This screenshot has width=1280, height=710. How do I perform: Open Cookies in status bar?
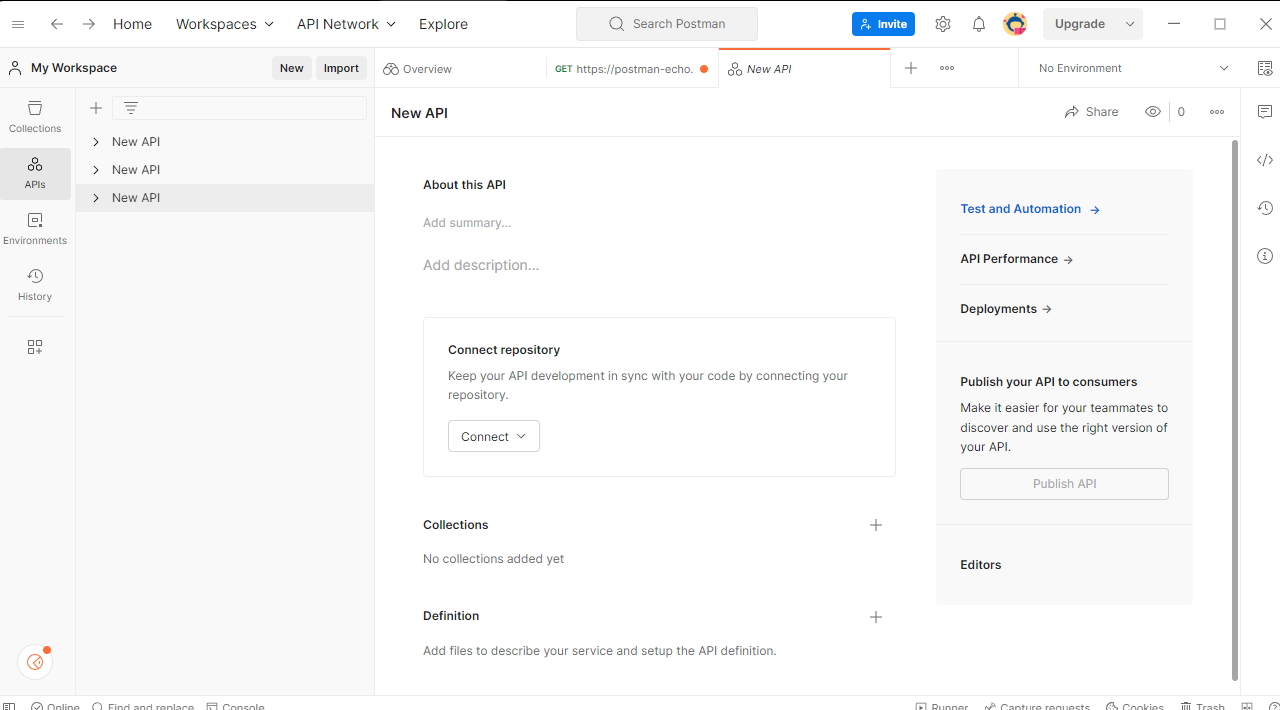click(1135, 707)
